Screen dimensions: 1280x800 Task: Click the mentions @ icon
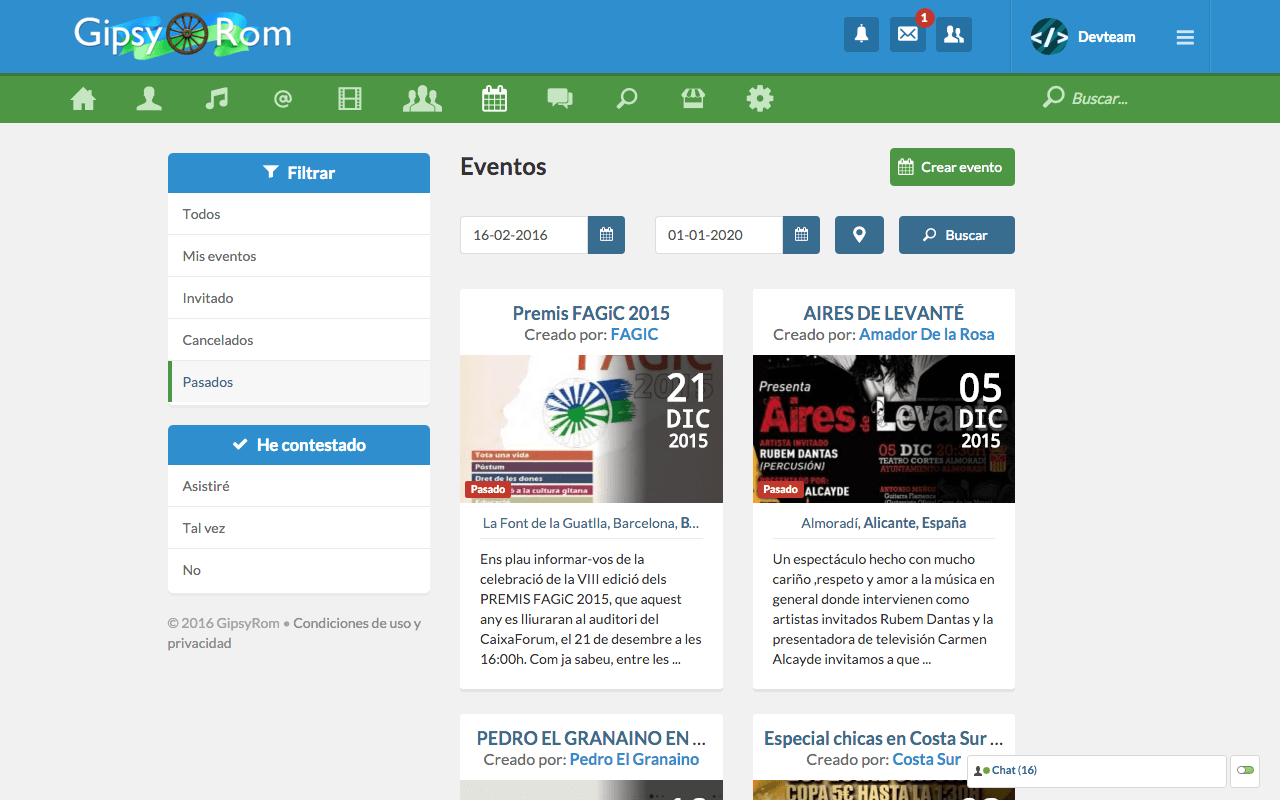[x=282, y=98]
